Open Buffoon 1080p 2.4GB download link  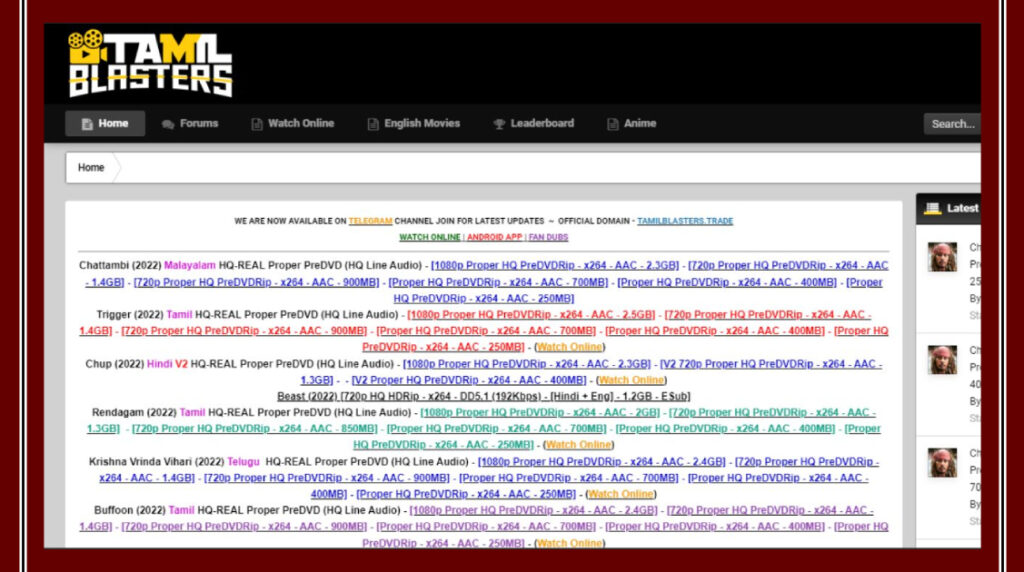click(x=533, y=510)
